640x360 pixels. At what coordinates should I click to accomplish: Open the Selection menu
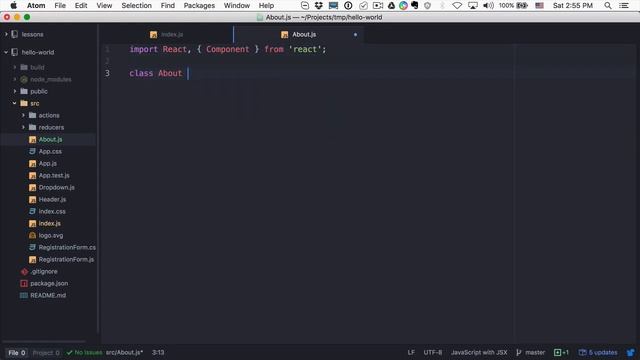pyautogui.click(x=136, y=5)
